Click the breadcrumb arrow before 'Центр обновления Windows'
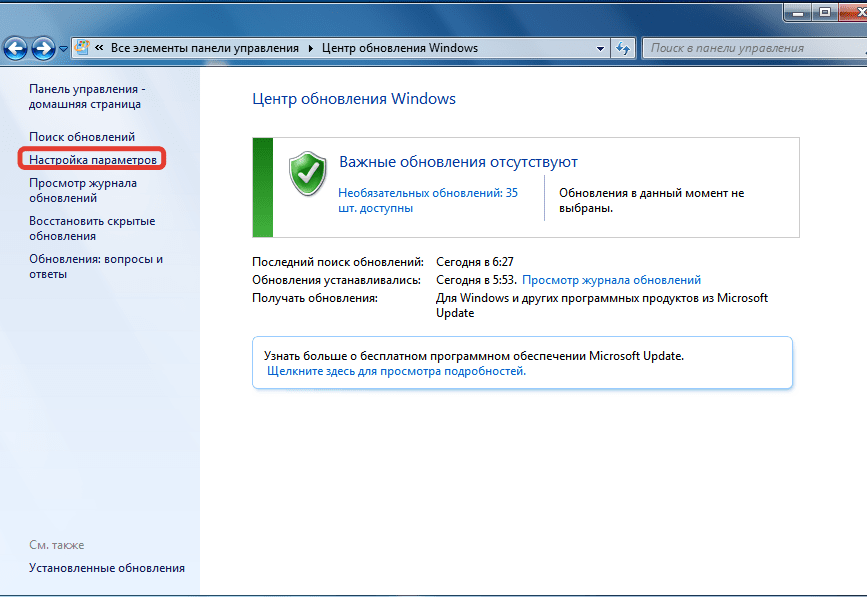 [310, 49]
